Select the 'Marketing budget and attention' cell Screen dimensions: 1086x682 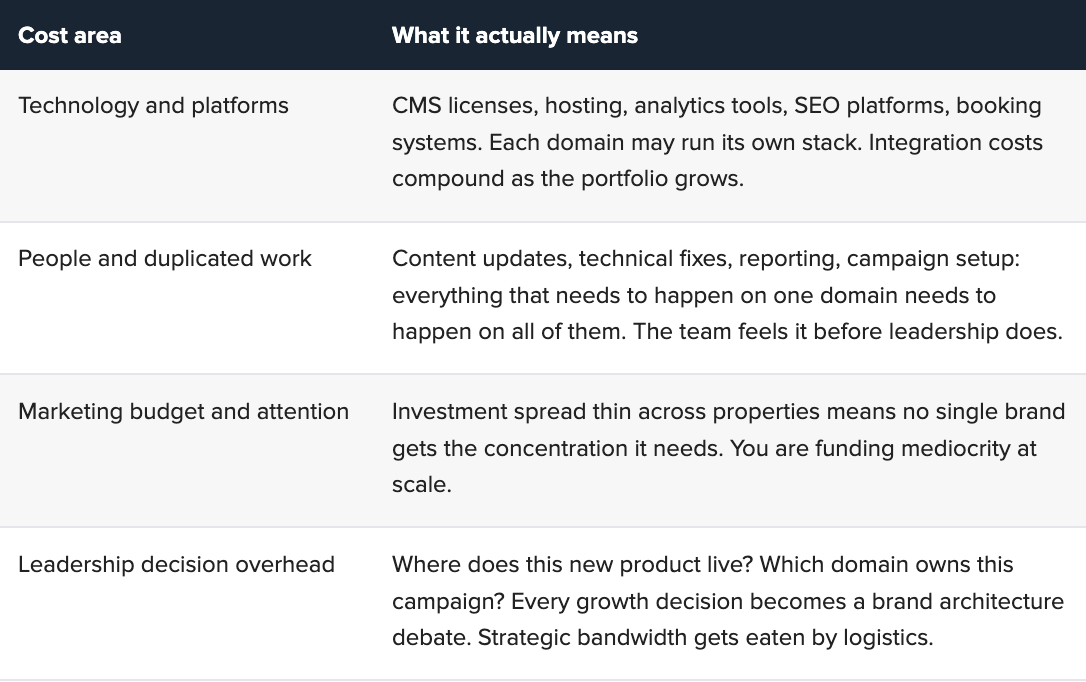[x=184, y=412]
